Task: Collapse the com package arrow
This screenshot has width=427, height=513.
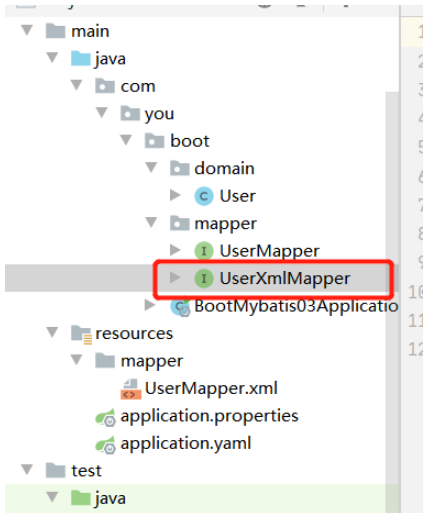Action: click(77, 85)
